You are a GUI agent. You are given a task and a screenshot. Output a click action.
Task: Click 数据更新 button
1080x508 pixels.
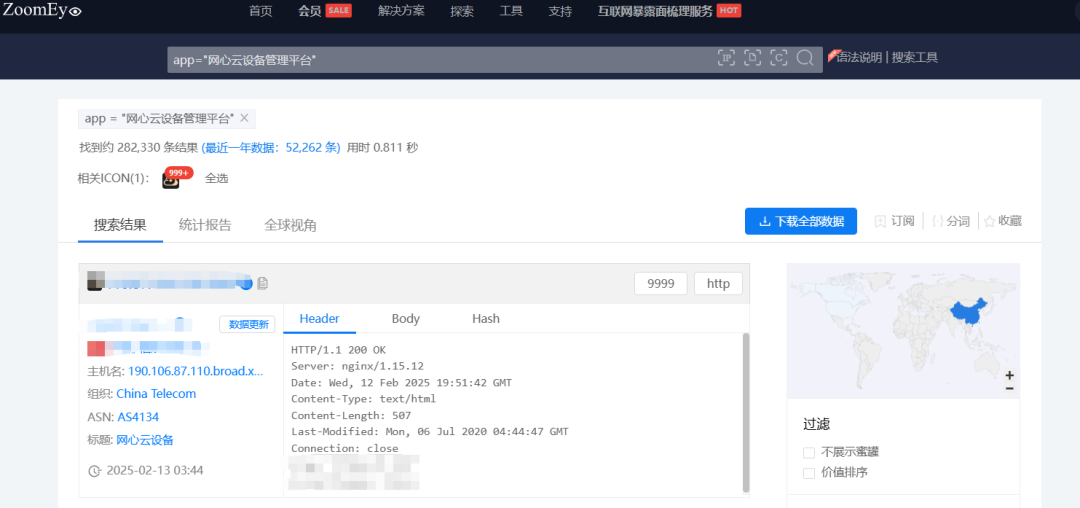tap(247, 325)
